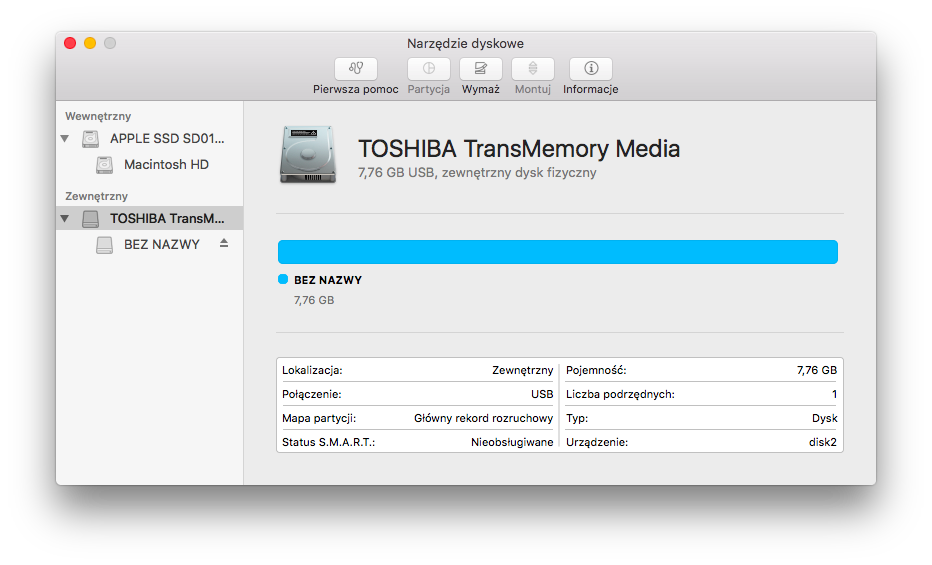Click the blue BEZ NAZWY legend dot
932x565 pixels.
click(x=283, y=280)
